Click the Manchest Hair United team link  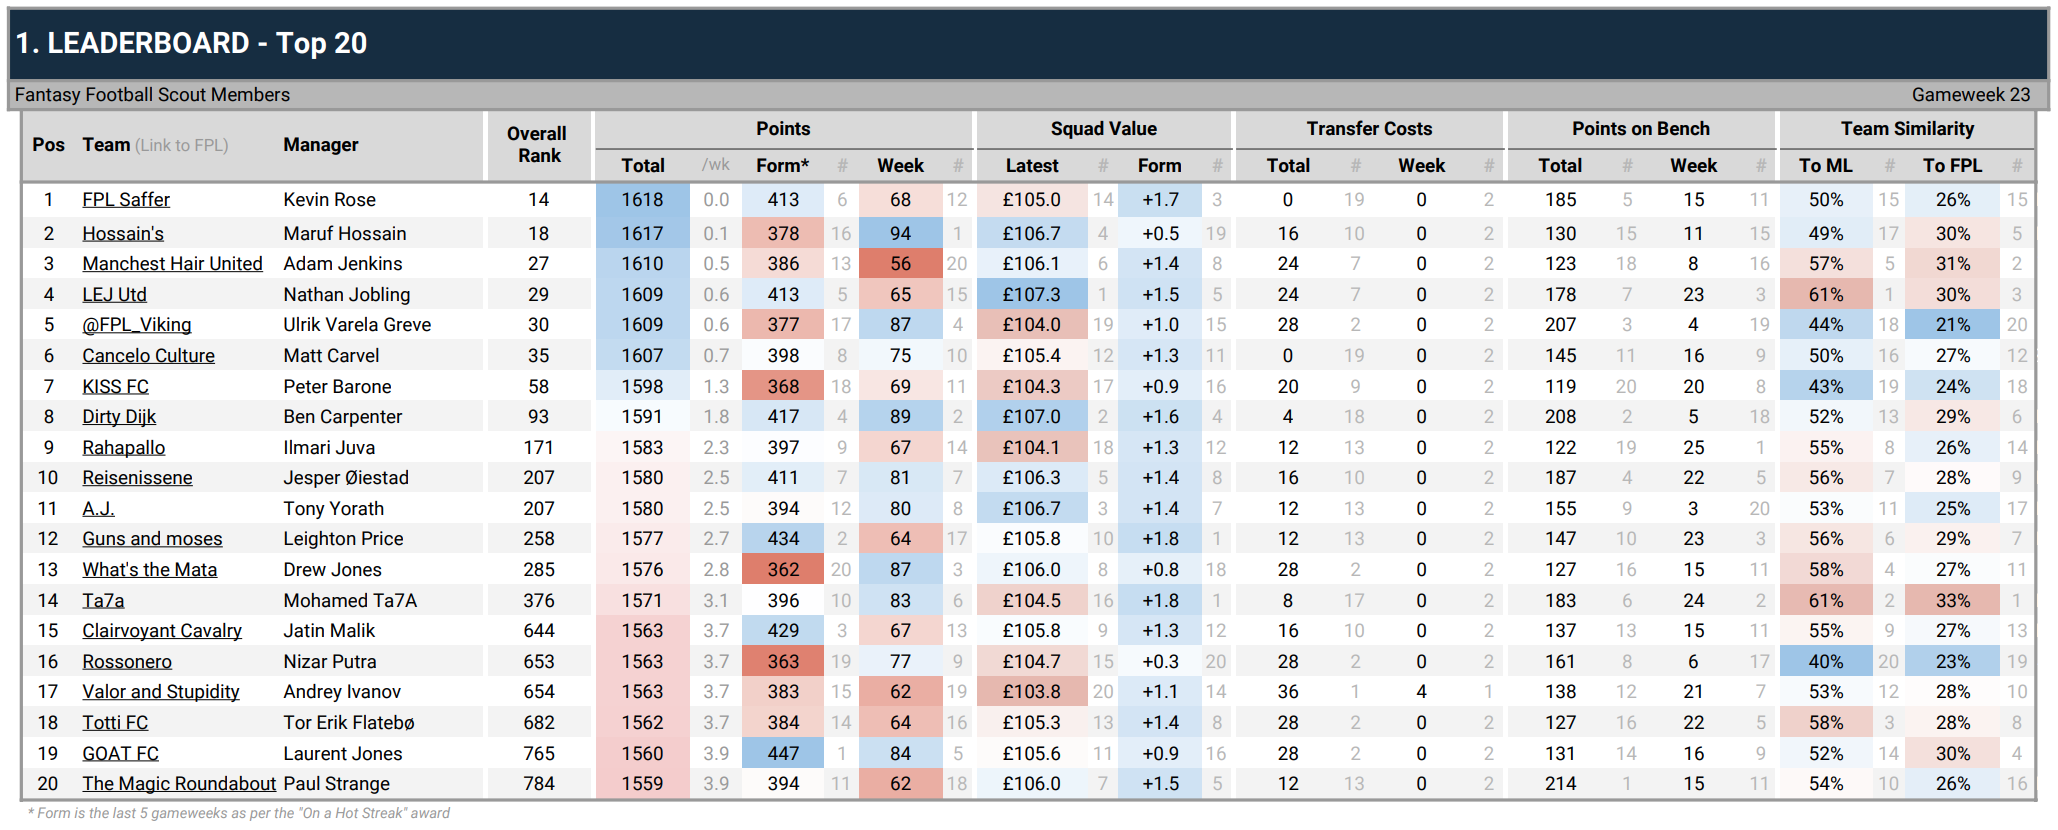pyautogui.click(x=172, y=264)
